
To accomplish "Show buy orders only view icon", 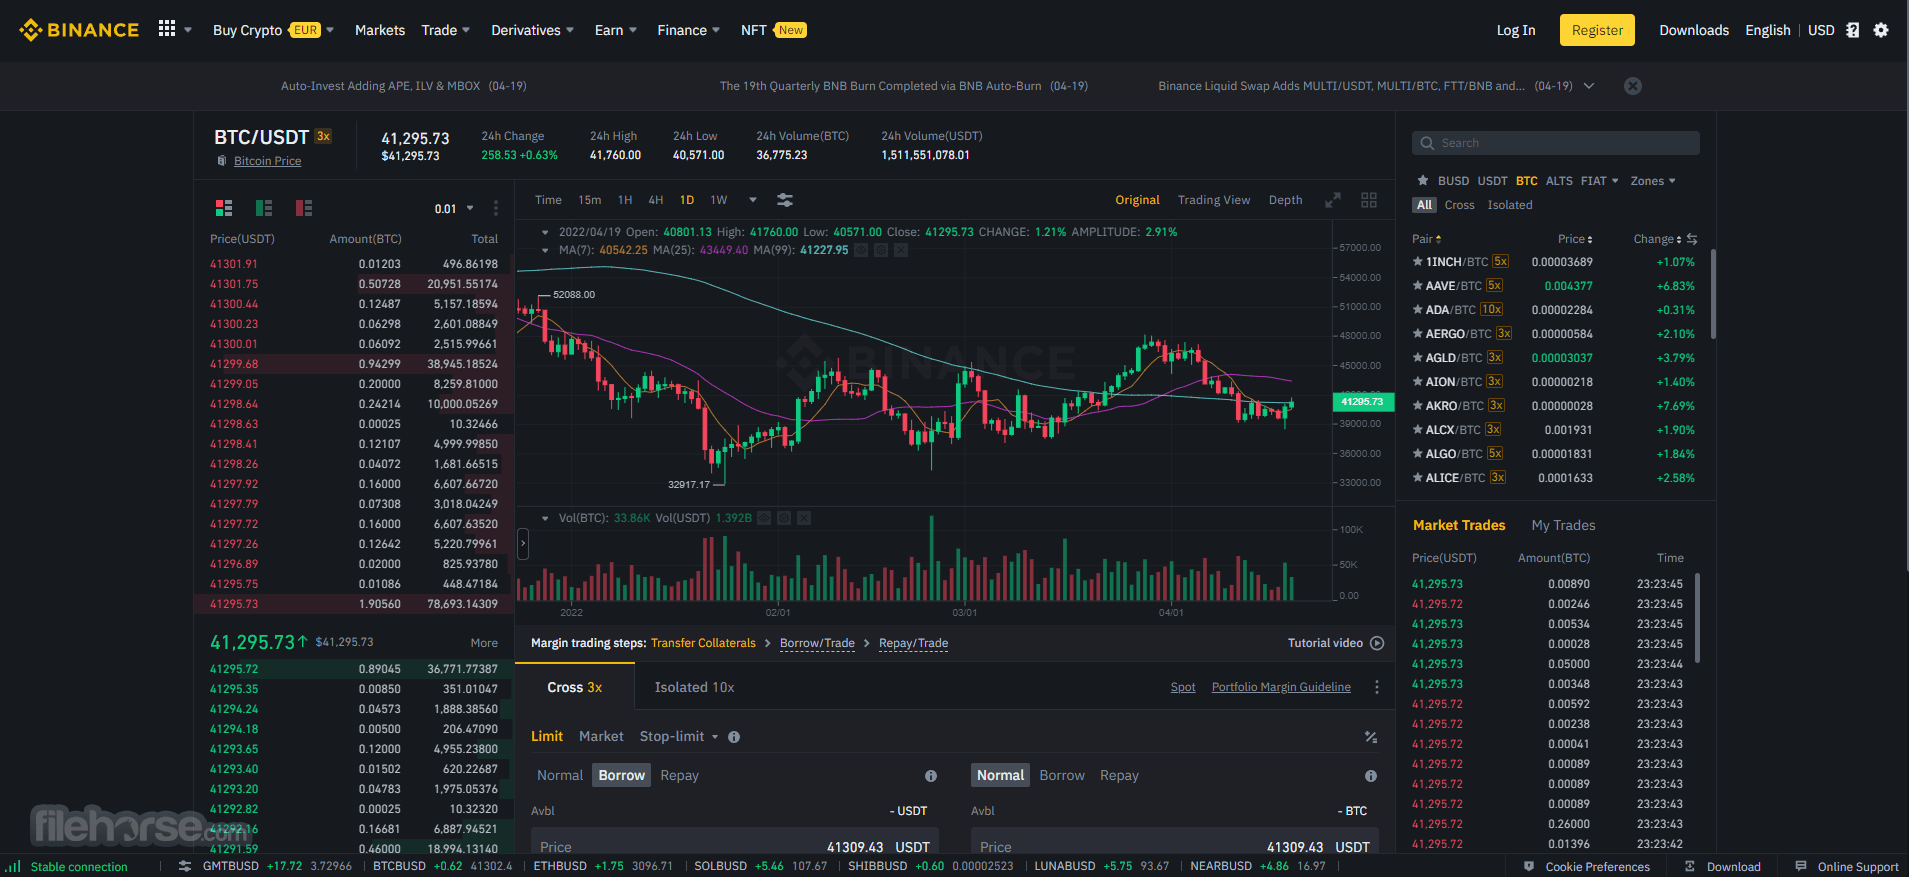I will click(264, 208).
